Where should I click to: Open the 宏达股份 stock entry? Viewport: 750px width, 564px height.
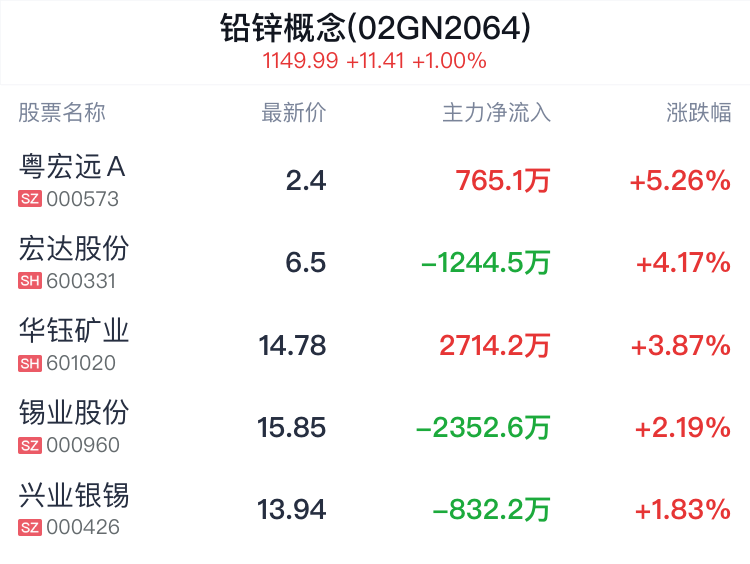coord(375,263)
